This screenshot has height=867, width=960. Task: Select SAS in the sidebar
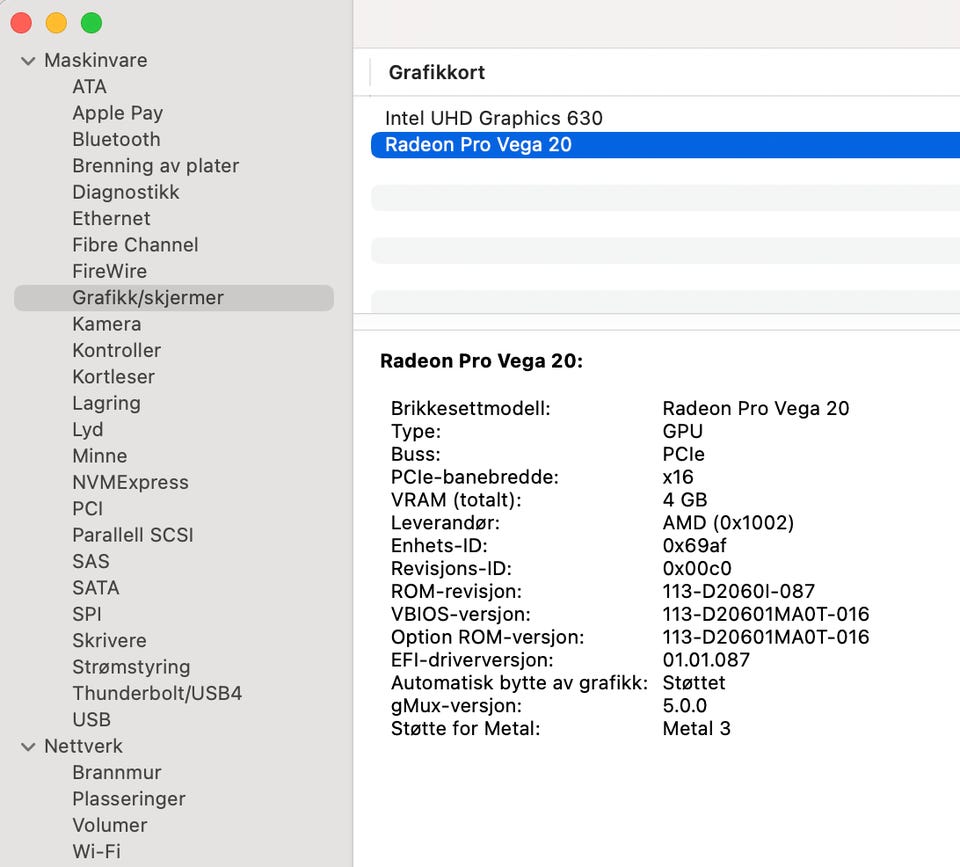91,561
